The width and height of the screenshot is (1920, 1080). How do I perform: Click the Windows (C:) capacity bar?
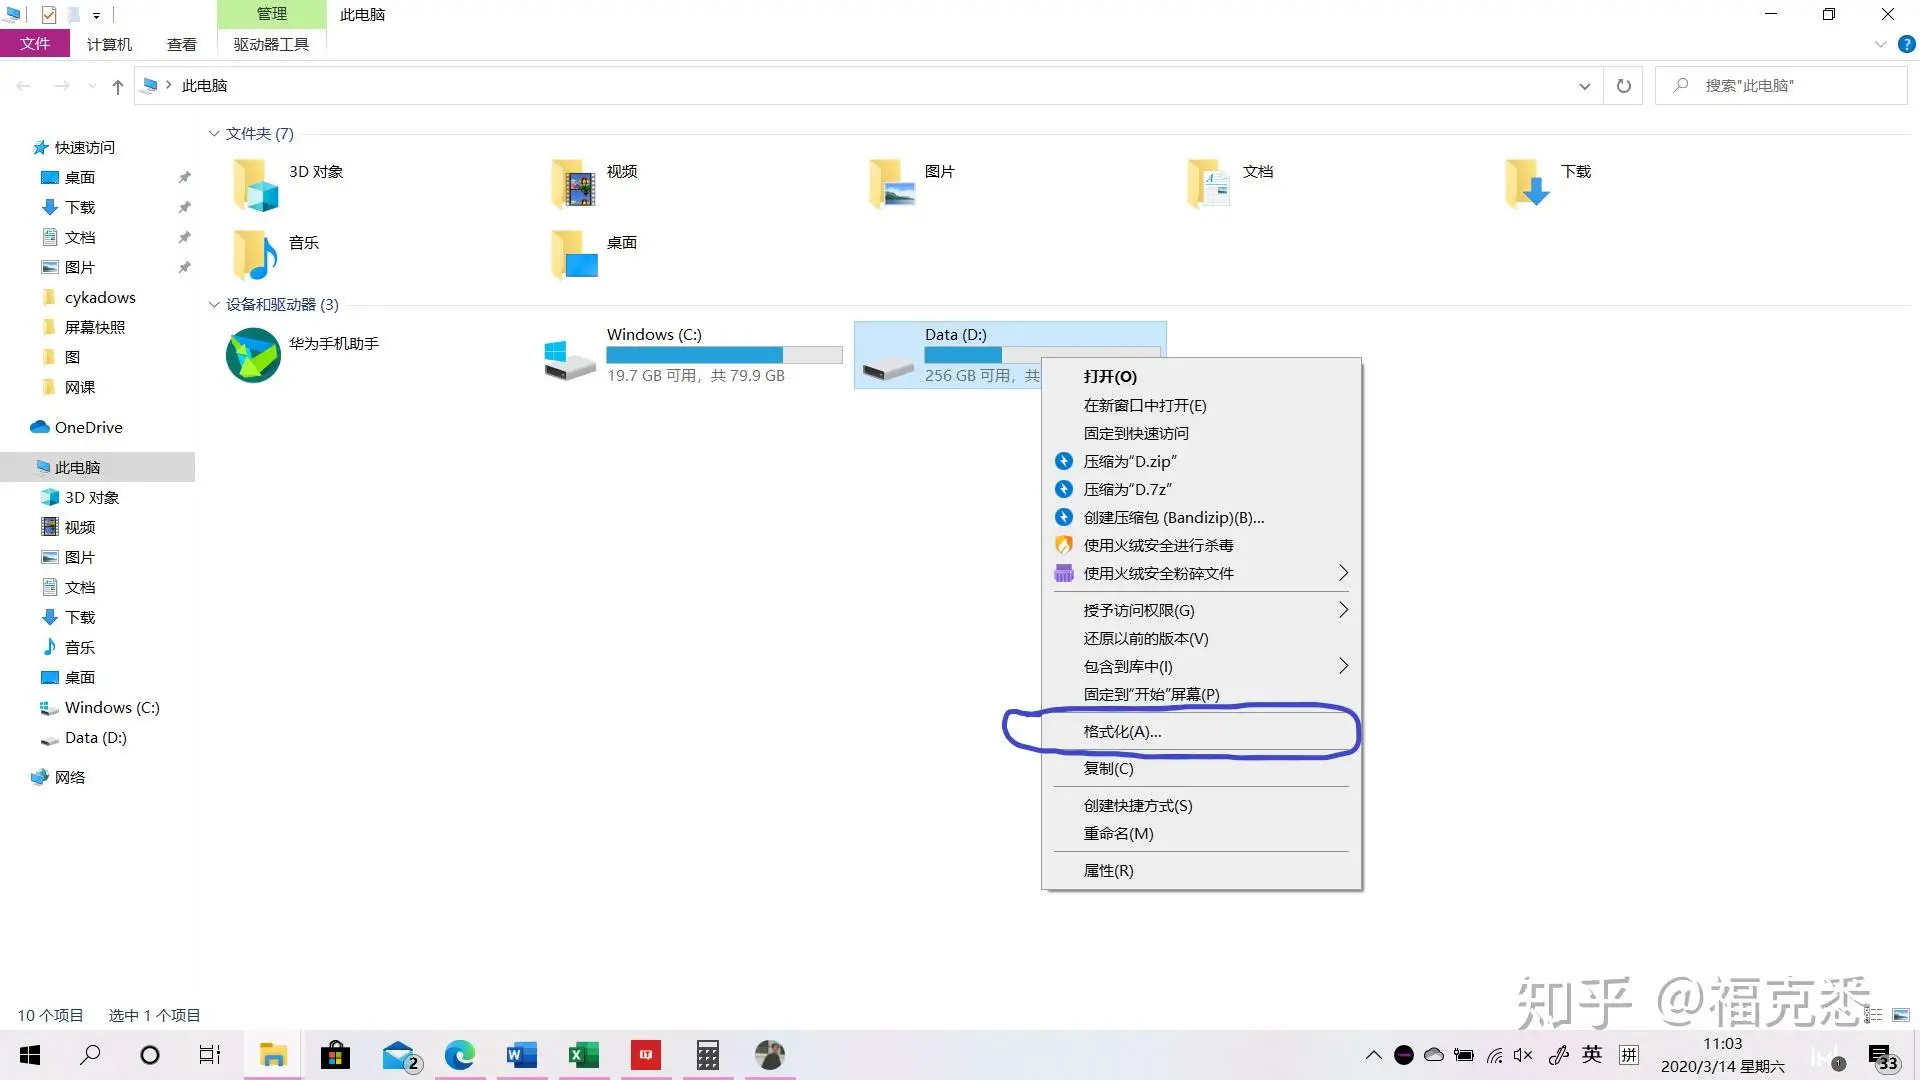click(x=723, y=355)
